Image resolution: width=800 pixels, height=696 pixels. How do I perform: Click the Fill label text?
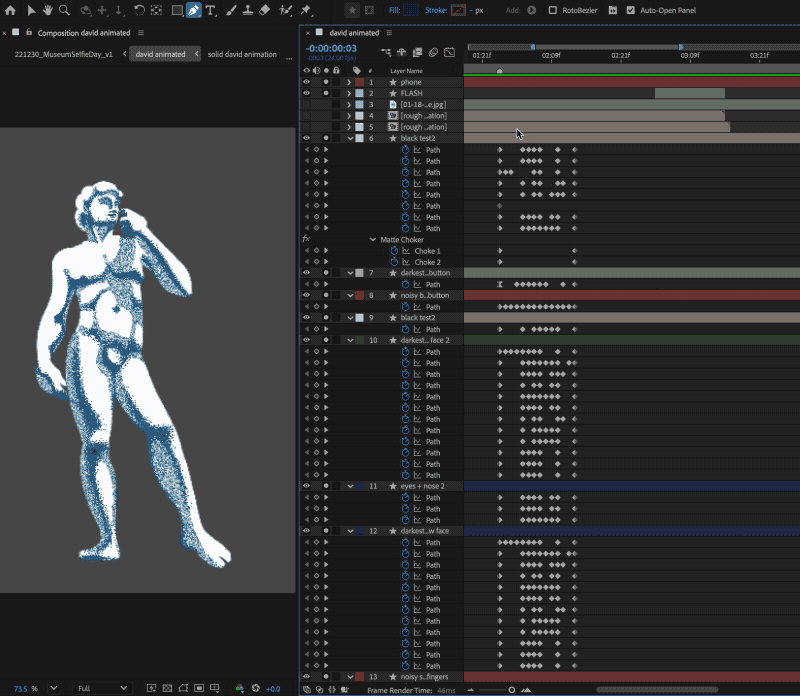(394, 10)
